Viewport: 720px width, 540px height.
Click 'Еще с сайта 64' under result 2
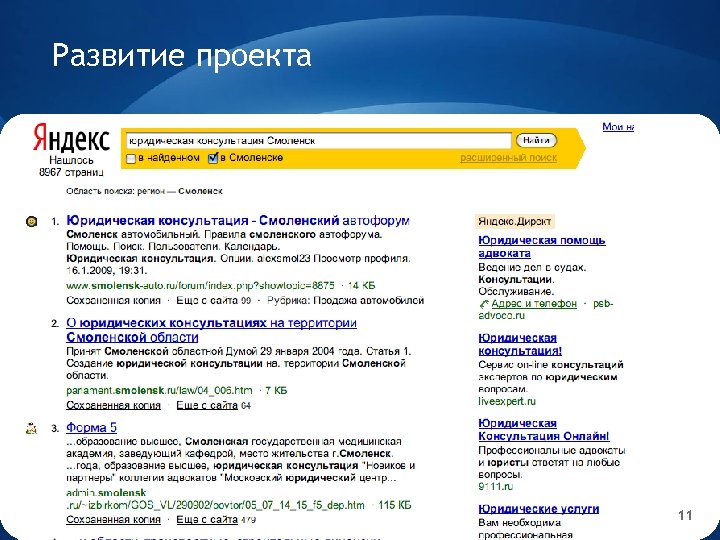[214, 405]
